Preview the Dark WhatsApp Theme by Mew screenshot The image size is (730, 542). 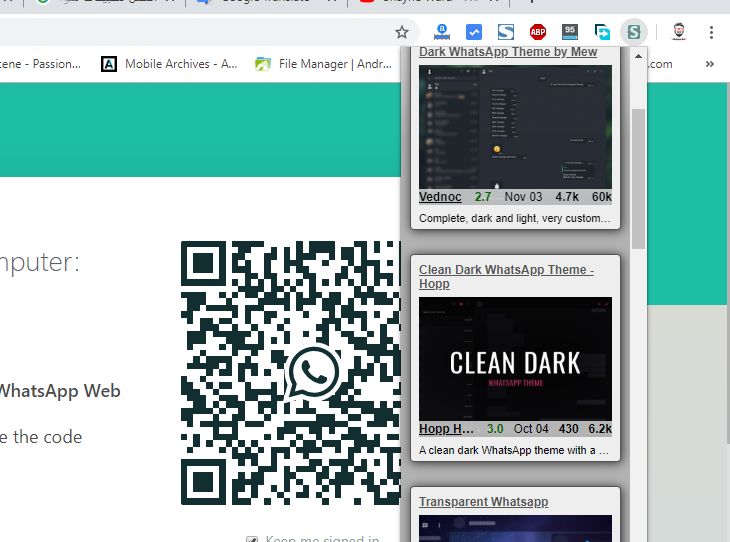pyautogui.click(x=515, y=127)
